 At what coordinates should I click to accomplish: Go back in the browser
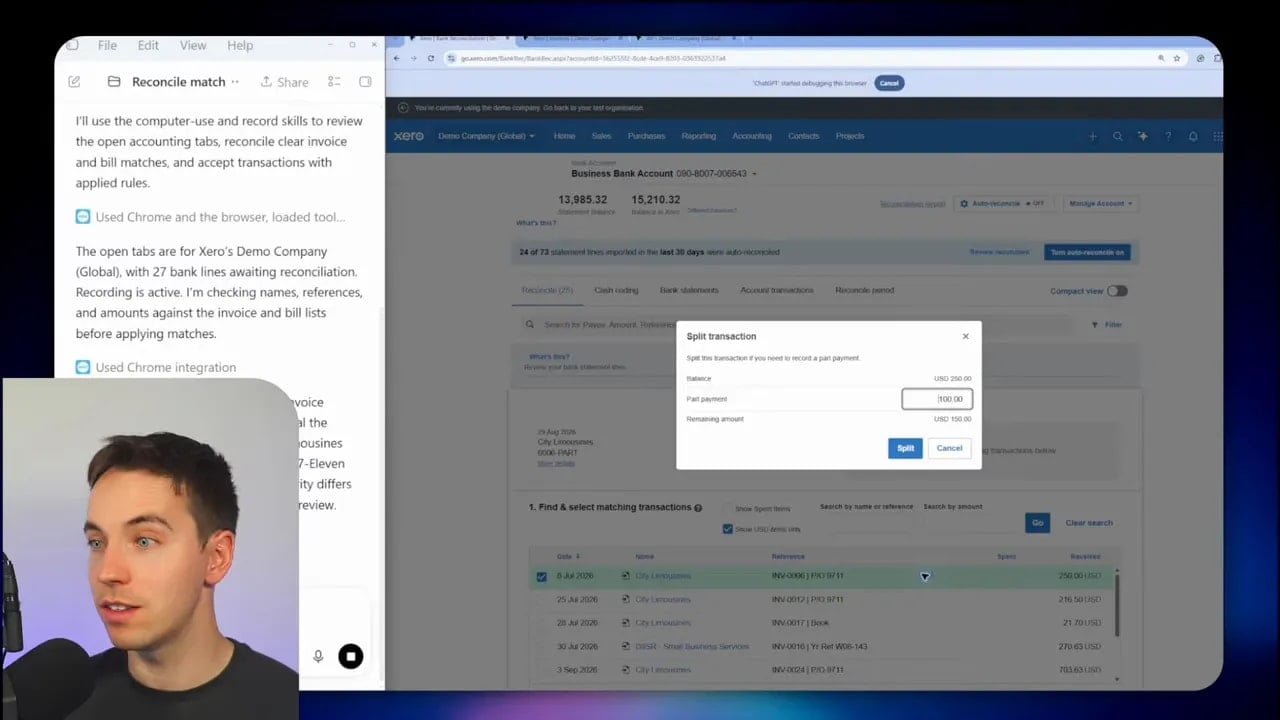pyautogui.click(x=396, y=58)
